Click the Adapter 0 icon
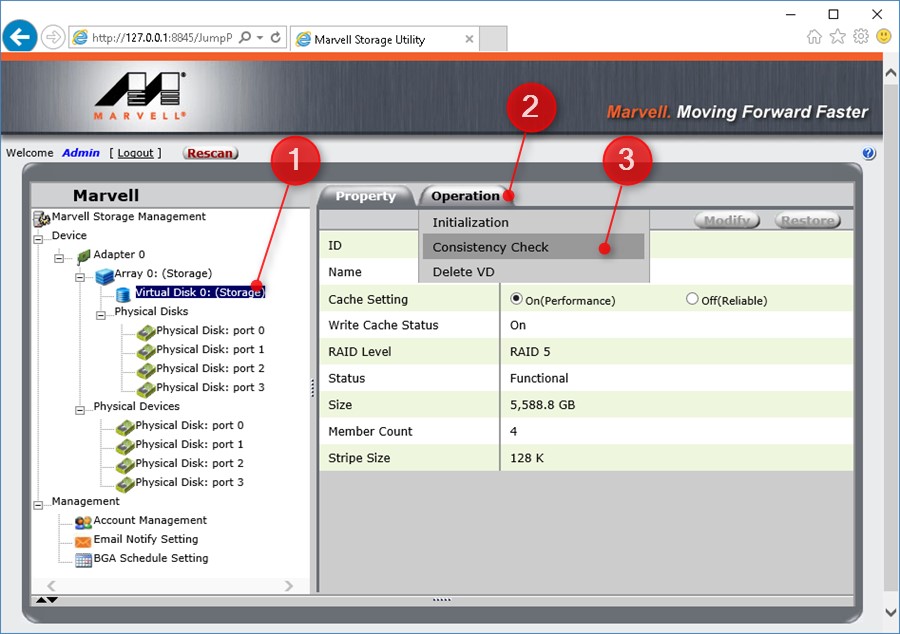Viewport: 900px width, 634px height. click(81, 255)
